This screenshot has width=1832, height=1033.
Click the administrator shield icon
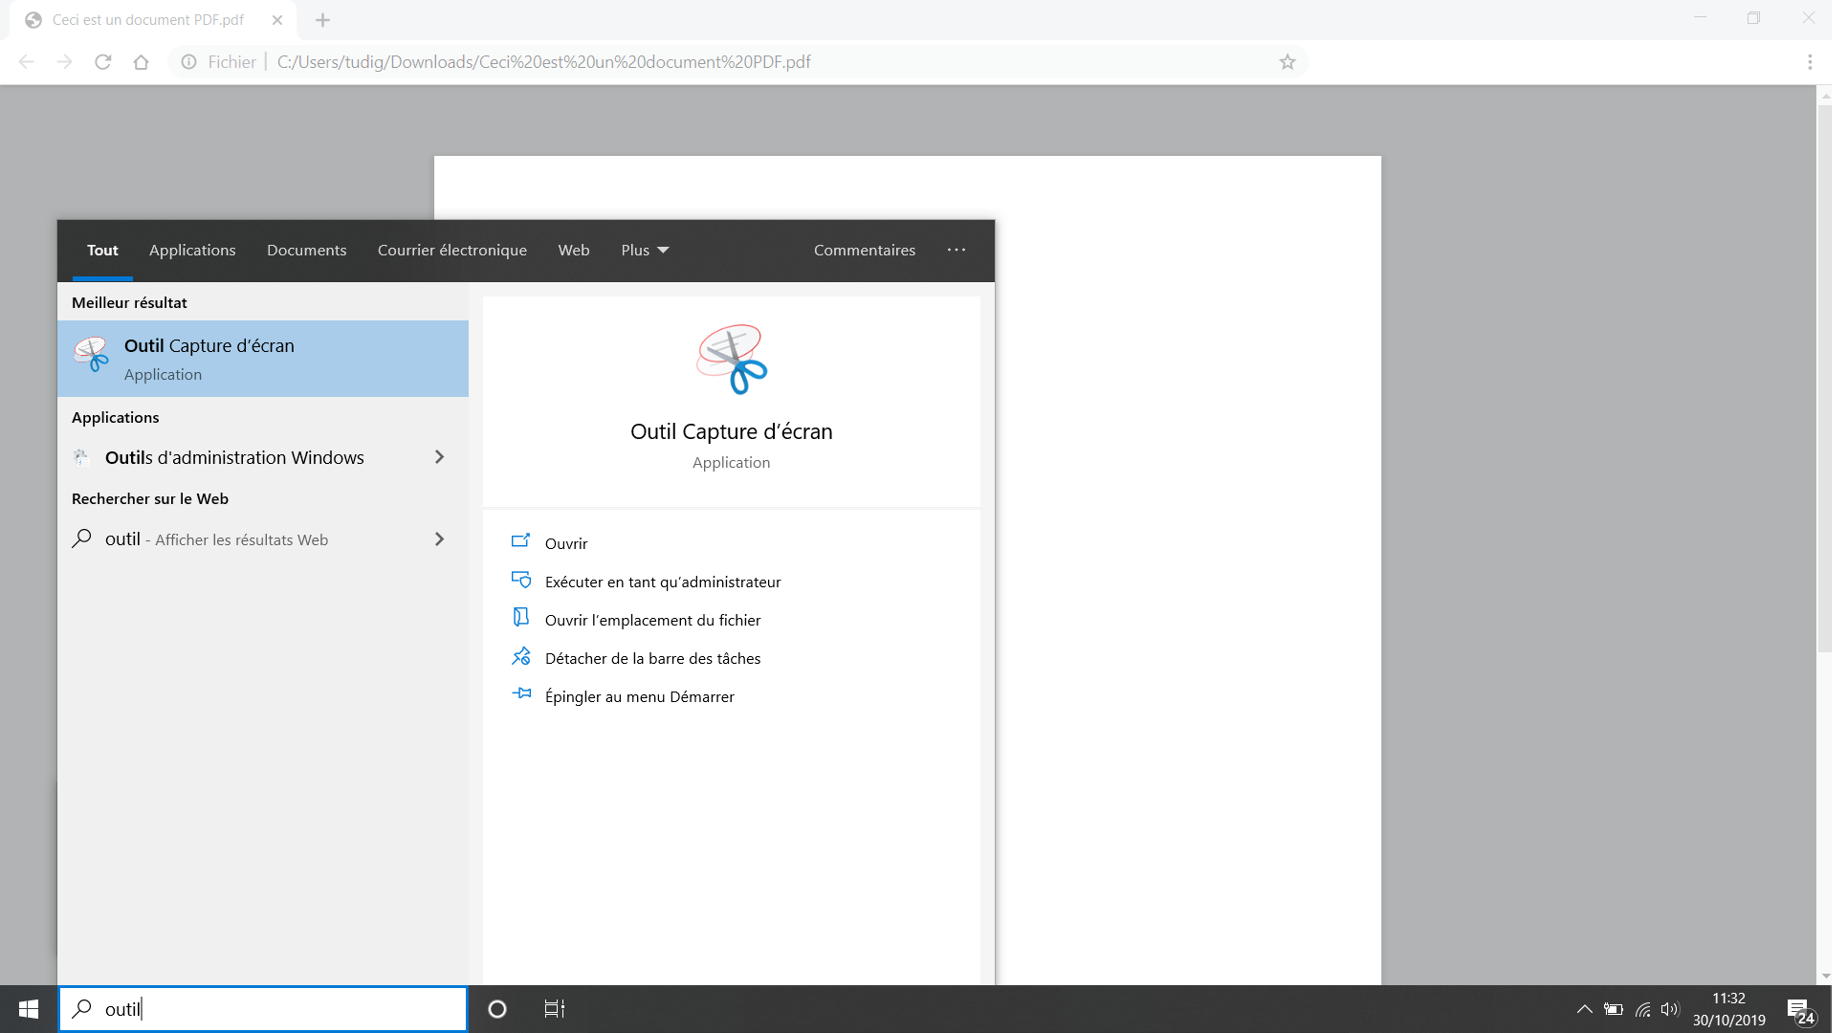[521, 580]
